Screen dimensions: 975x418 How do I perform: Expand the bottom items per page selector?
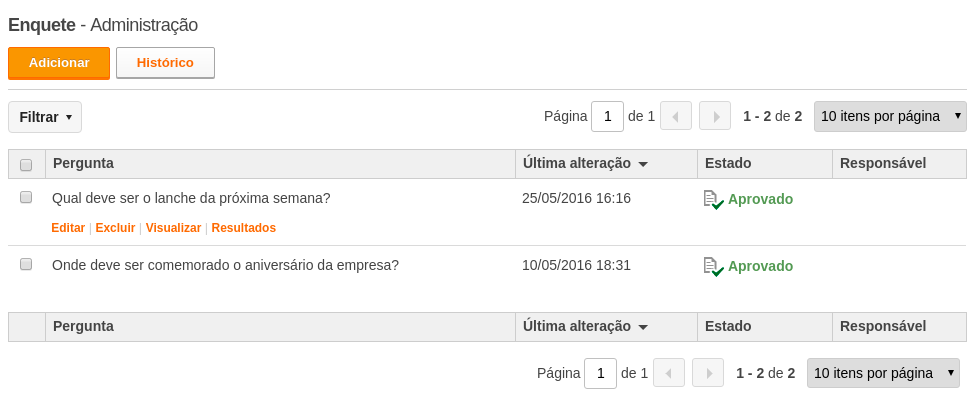[x=883, y=373]
